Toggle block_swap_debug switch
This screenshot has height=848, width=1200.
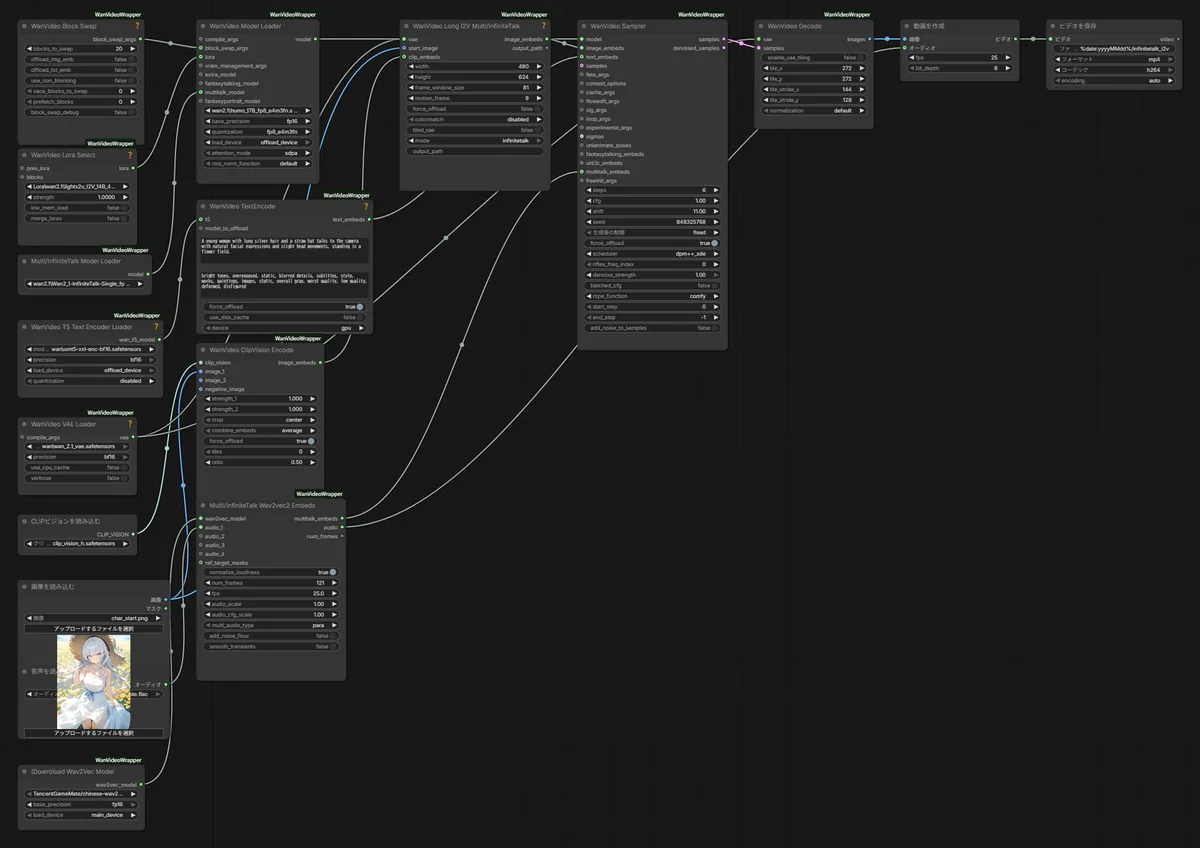(80, 112)
